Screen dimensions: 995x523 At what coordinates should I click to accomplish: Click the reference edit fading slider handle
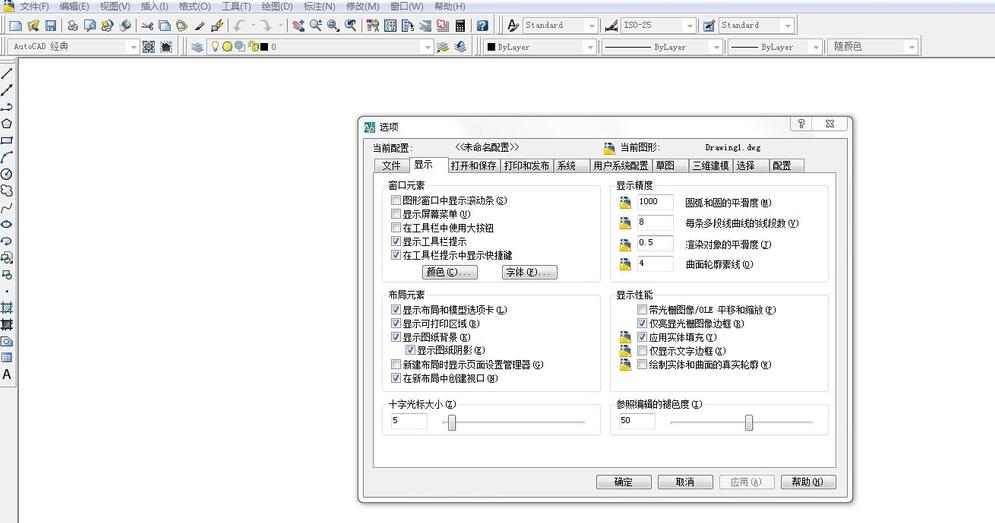click(x=749, y=422)
